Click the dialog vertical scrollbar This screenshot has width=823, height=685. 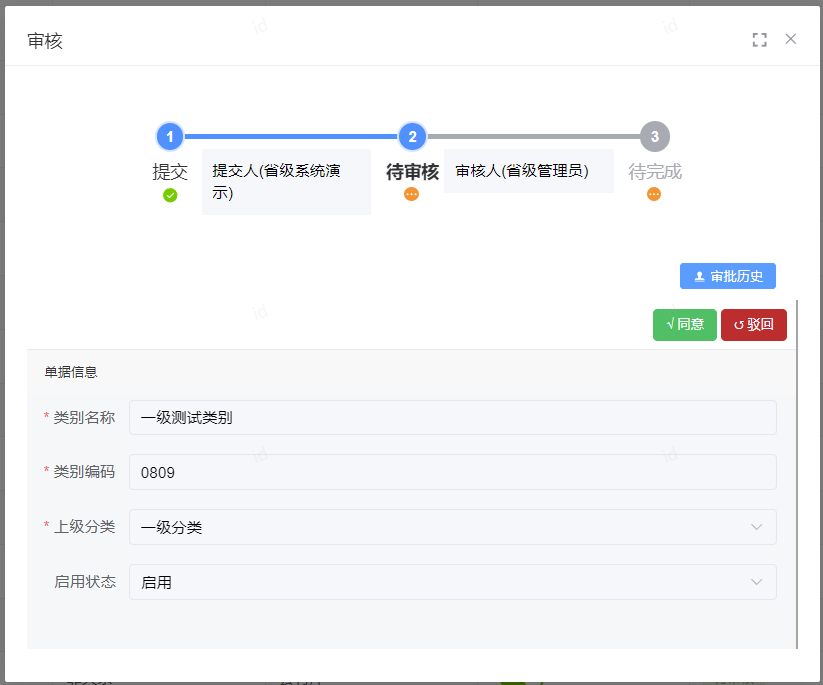click(x=797, y=474)
